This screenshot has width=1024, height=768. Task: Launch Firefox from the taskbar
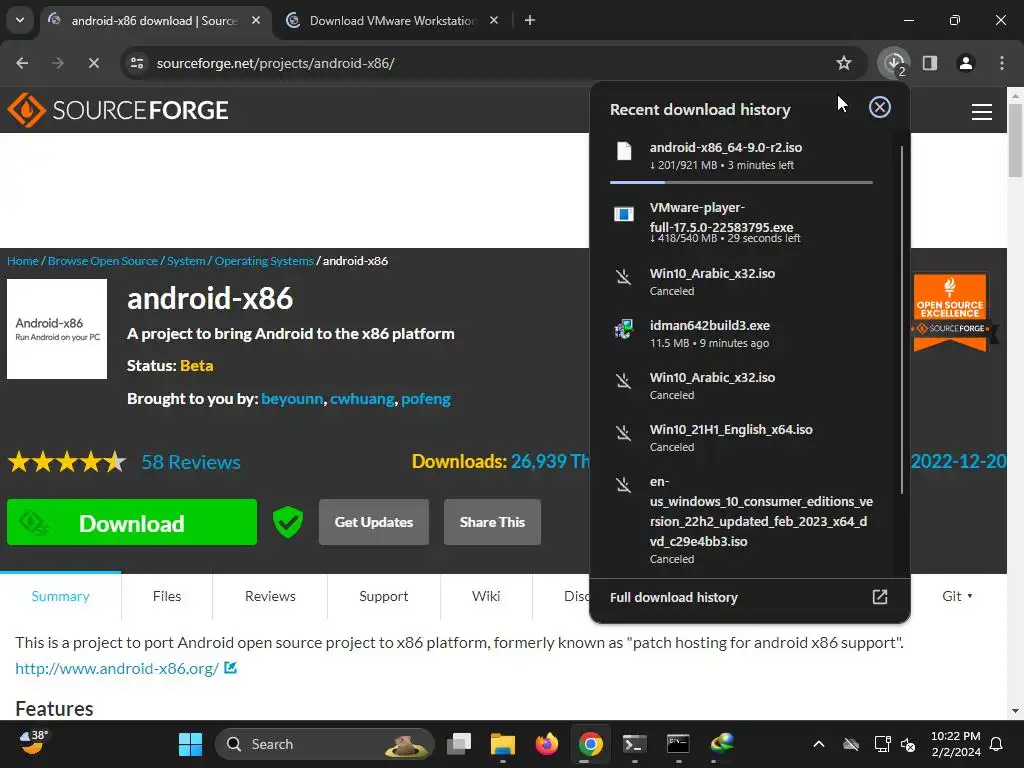pos(547,744)
